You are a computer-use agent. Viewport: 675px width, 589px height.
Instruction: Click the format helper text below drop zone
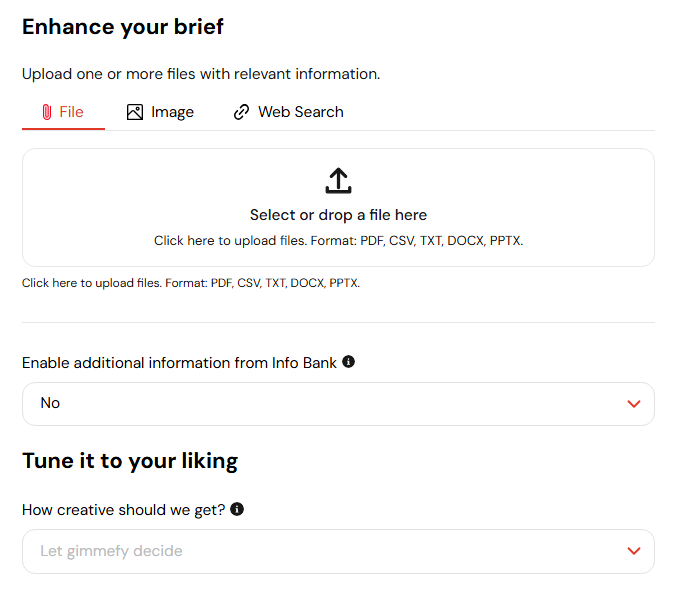click(x=191, y=283)
